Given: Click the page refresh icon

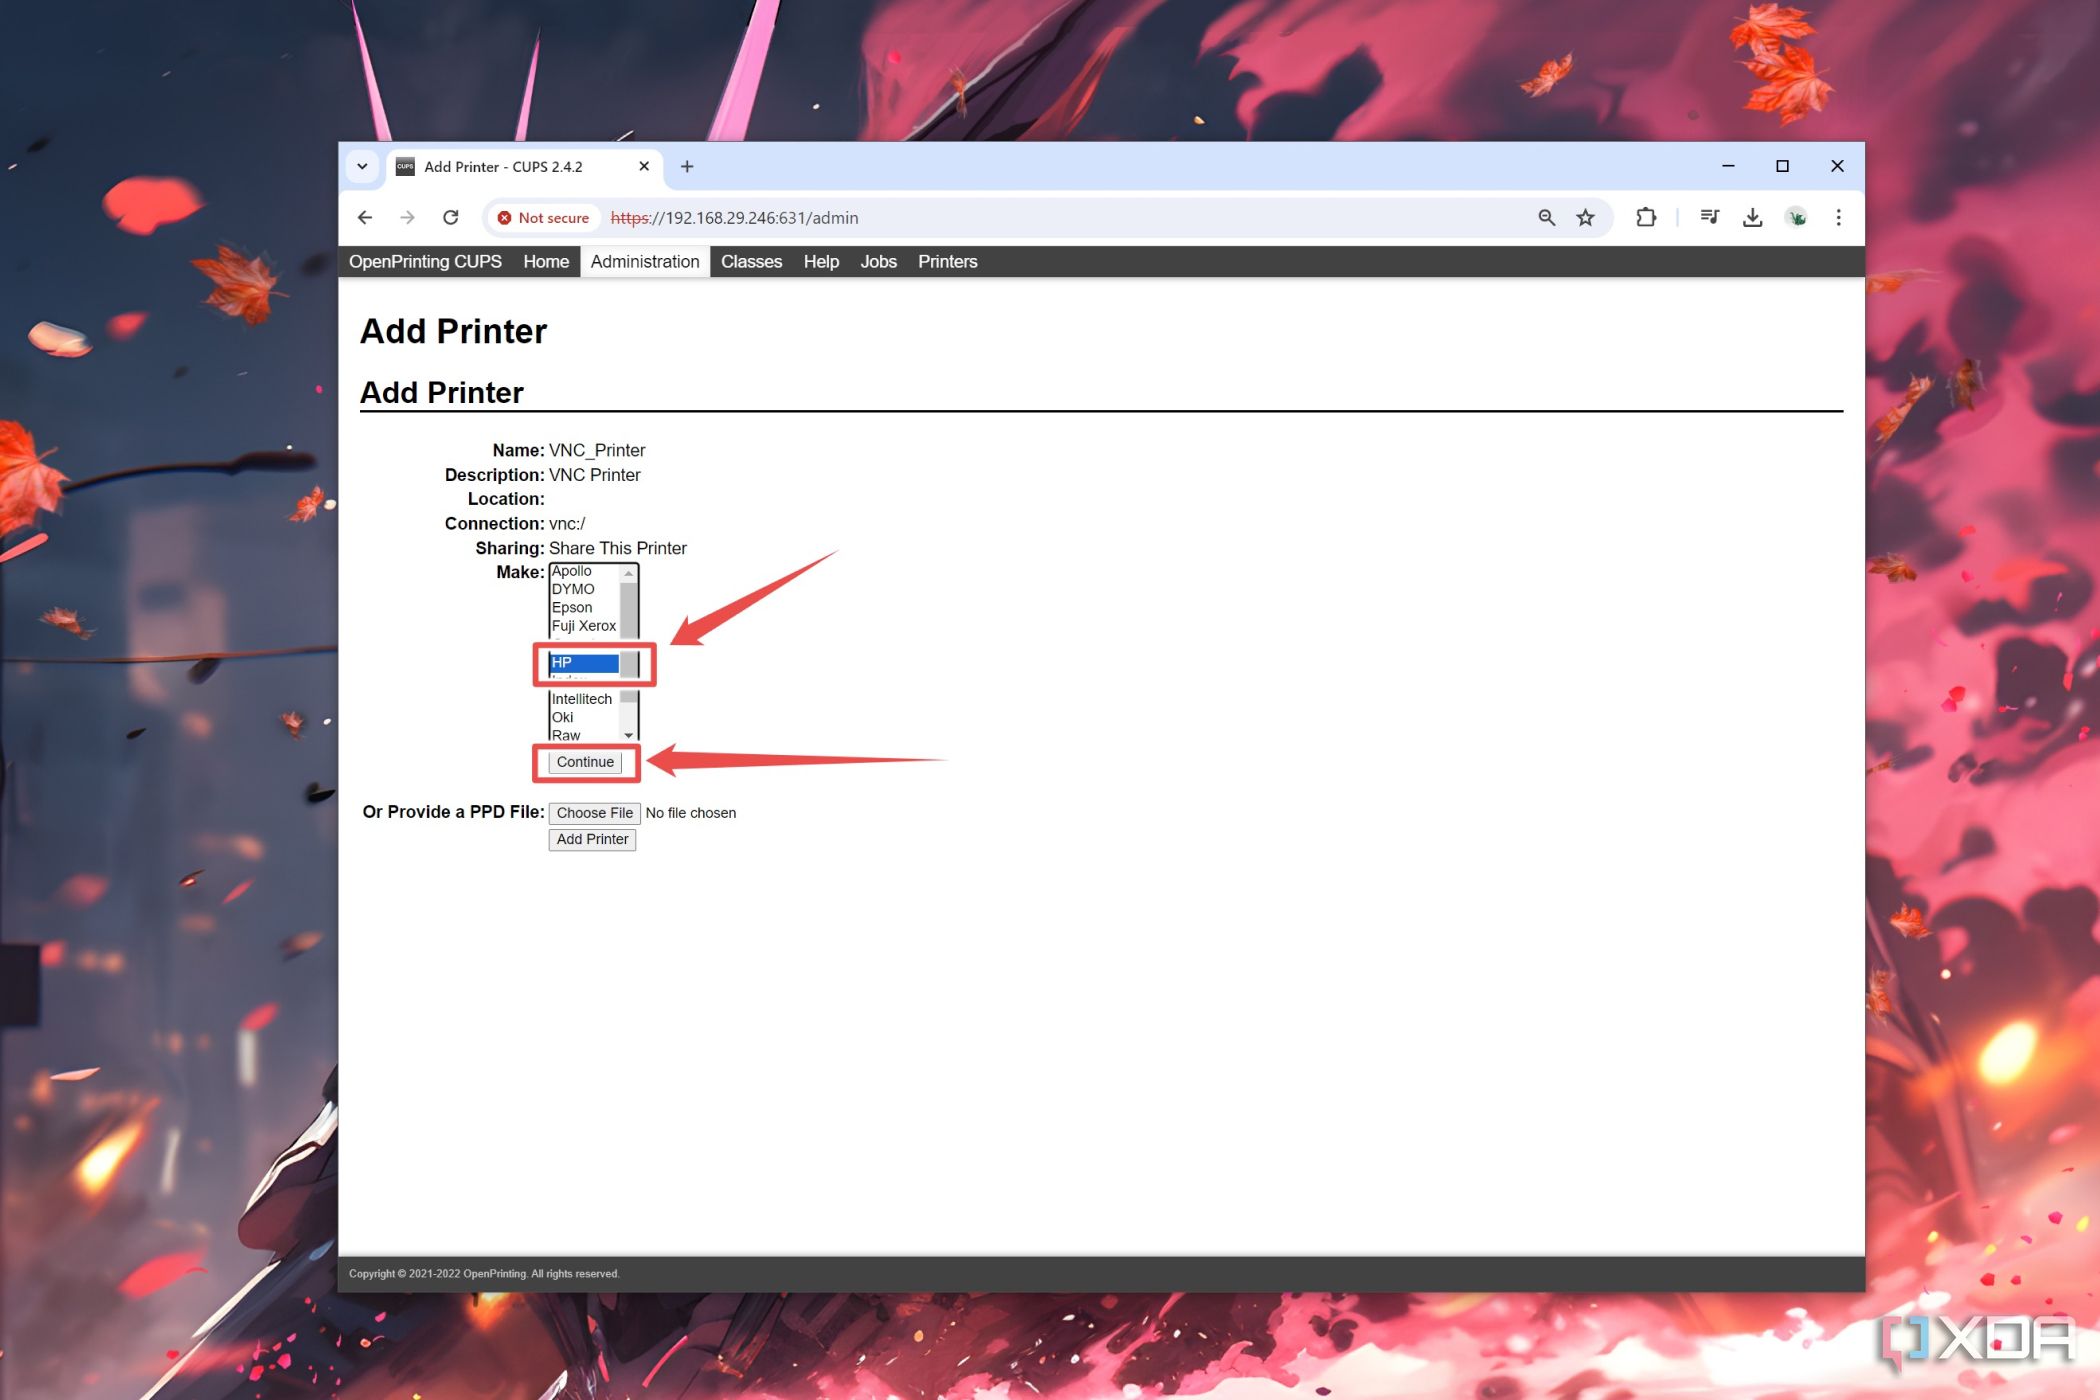Looking at the screenshot, I should pyautogui.click(x=450, y=217).
